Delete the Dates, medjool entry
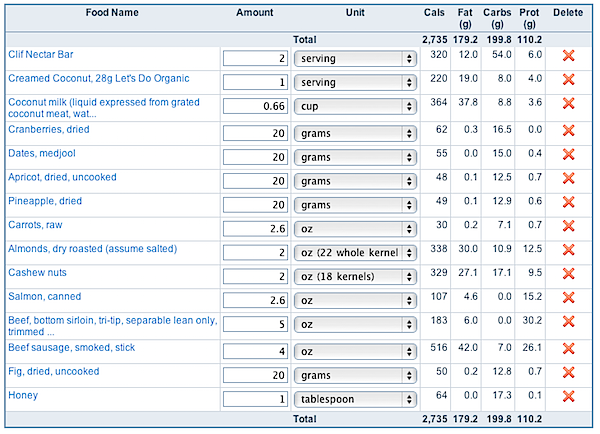Image resolution: width=600 pixels, height=434 pixels. pos(569,154)
